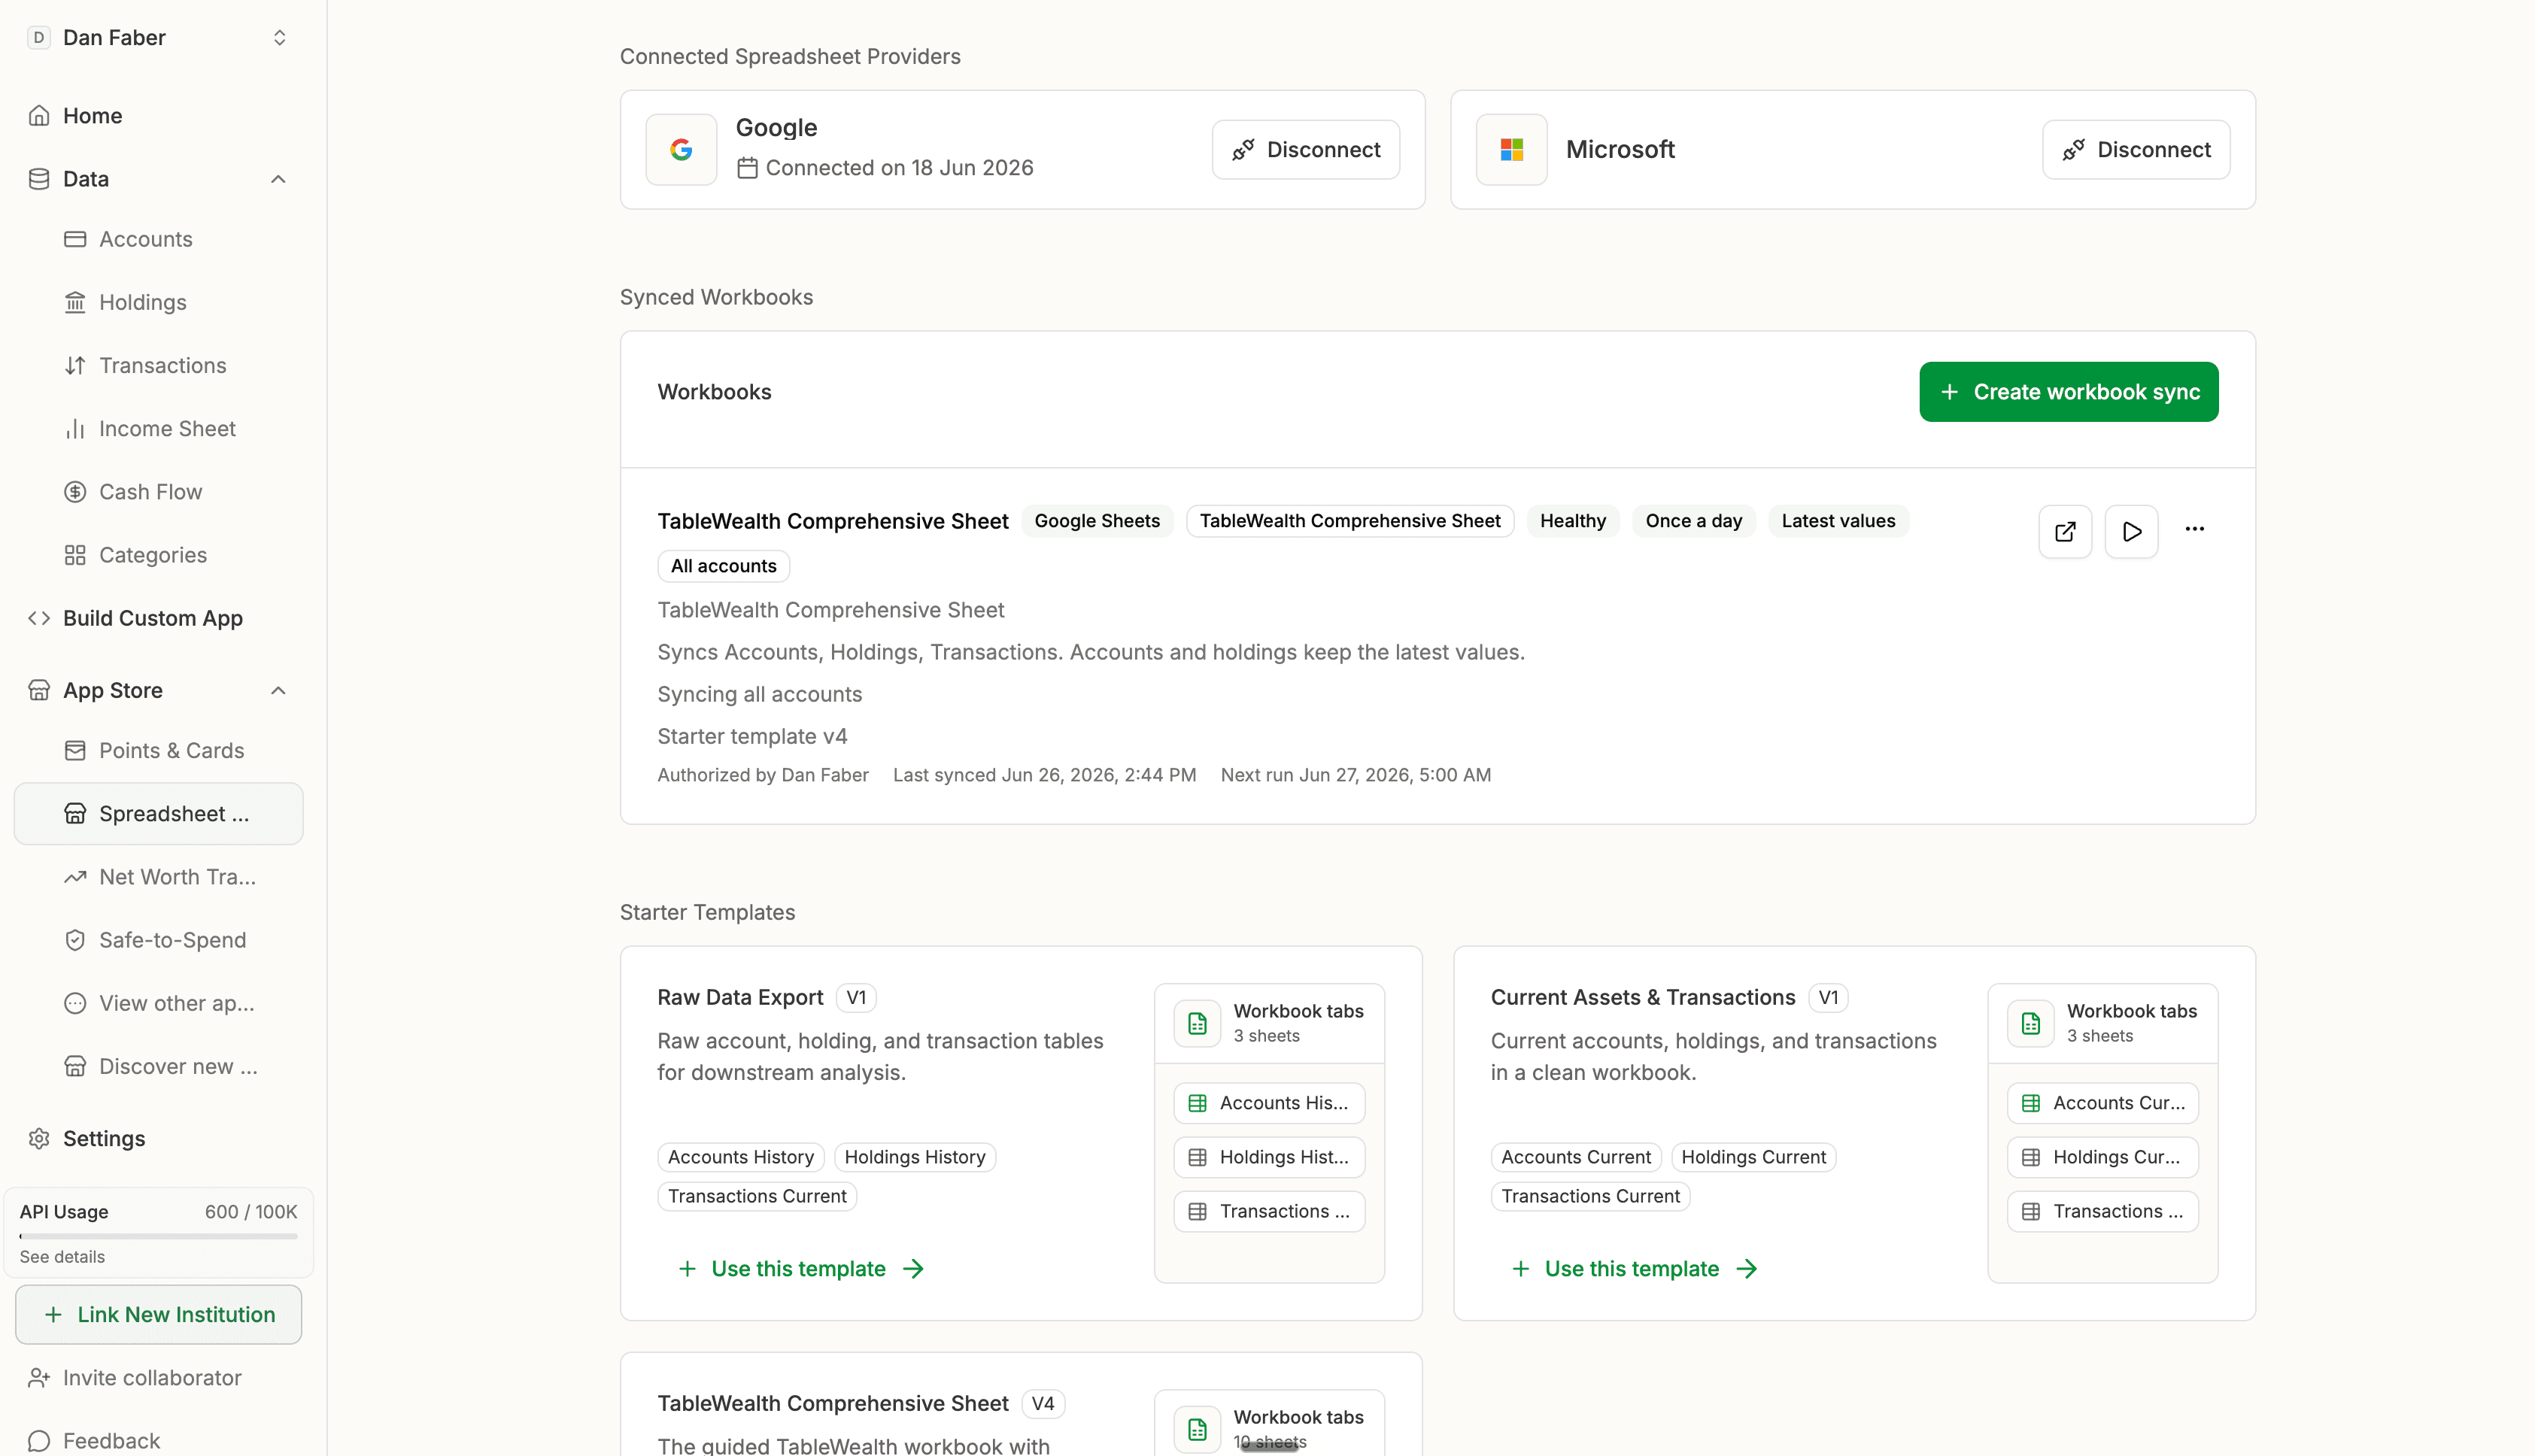Image resolution: width=2535 pixels, height=1456 pixels.
Task: Click the Google logo icon
Action: coord(681,149)
